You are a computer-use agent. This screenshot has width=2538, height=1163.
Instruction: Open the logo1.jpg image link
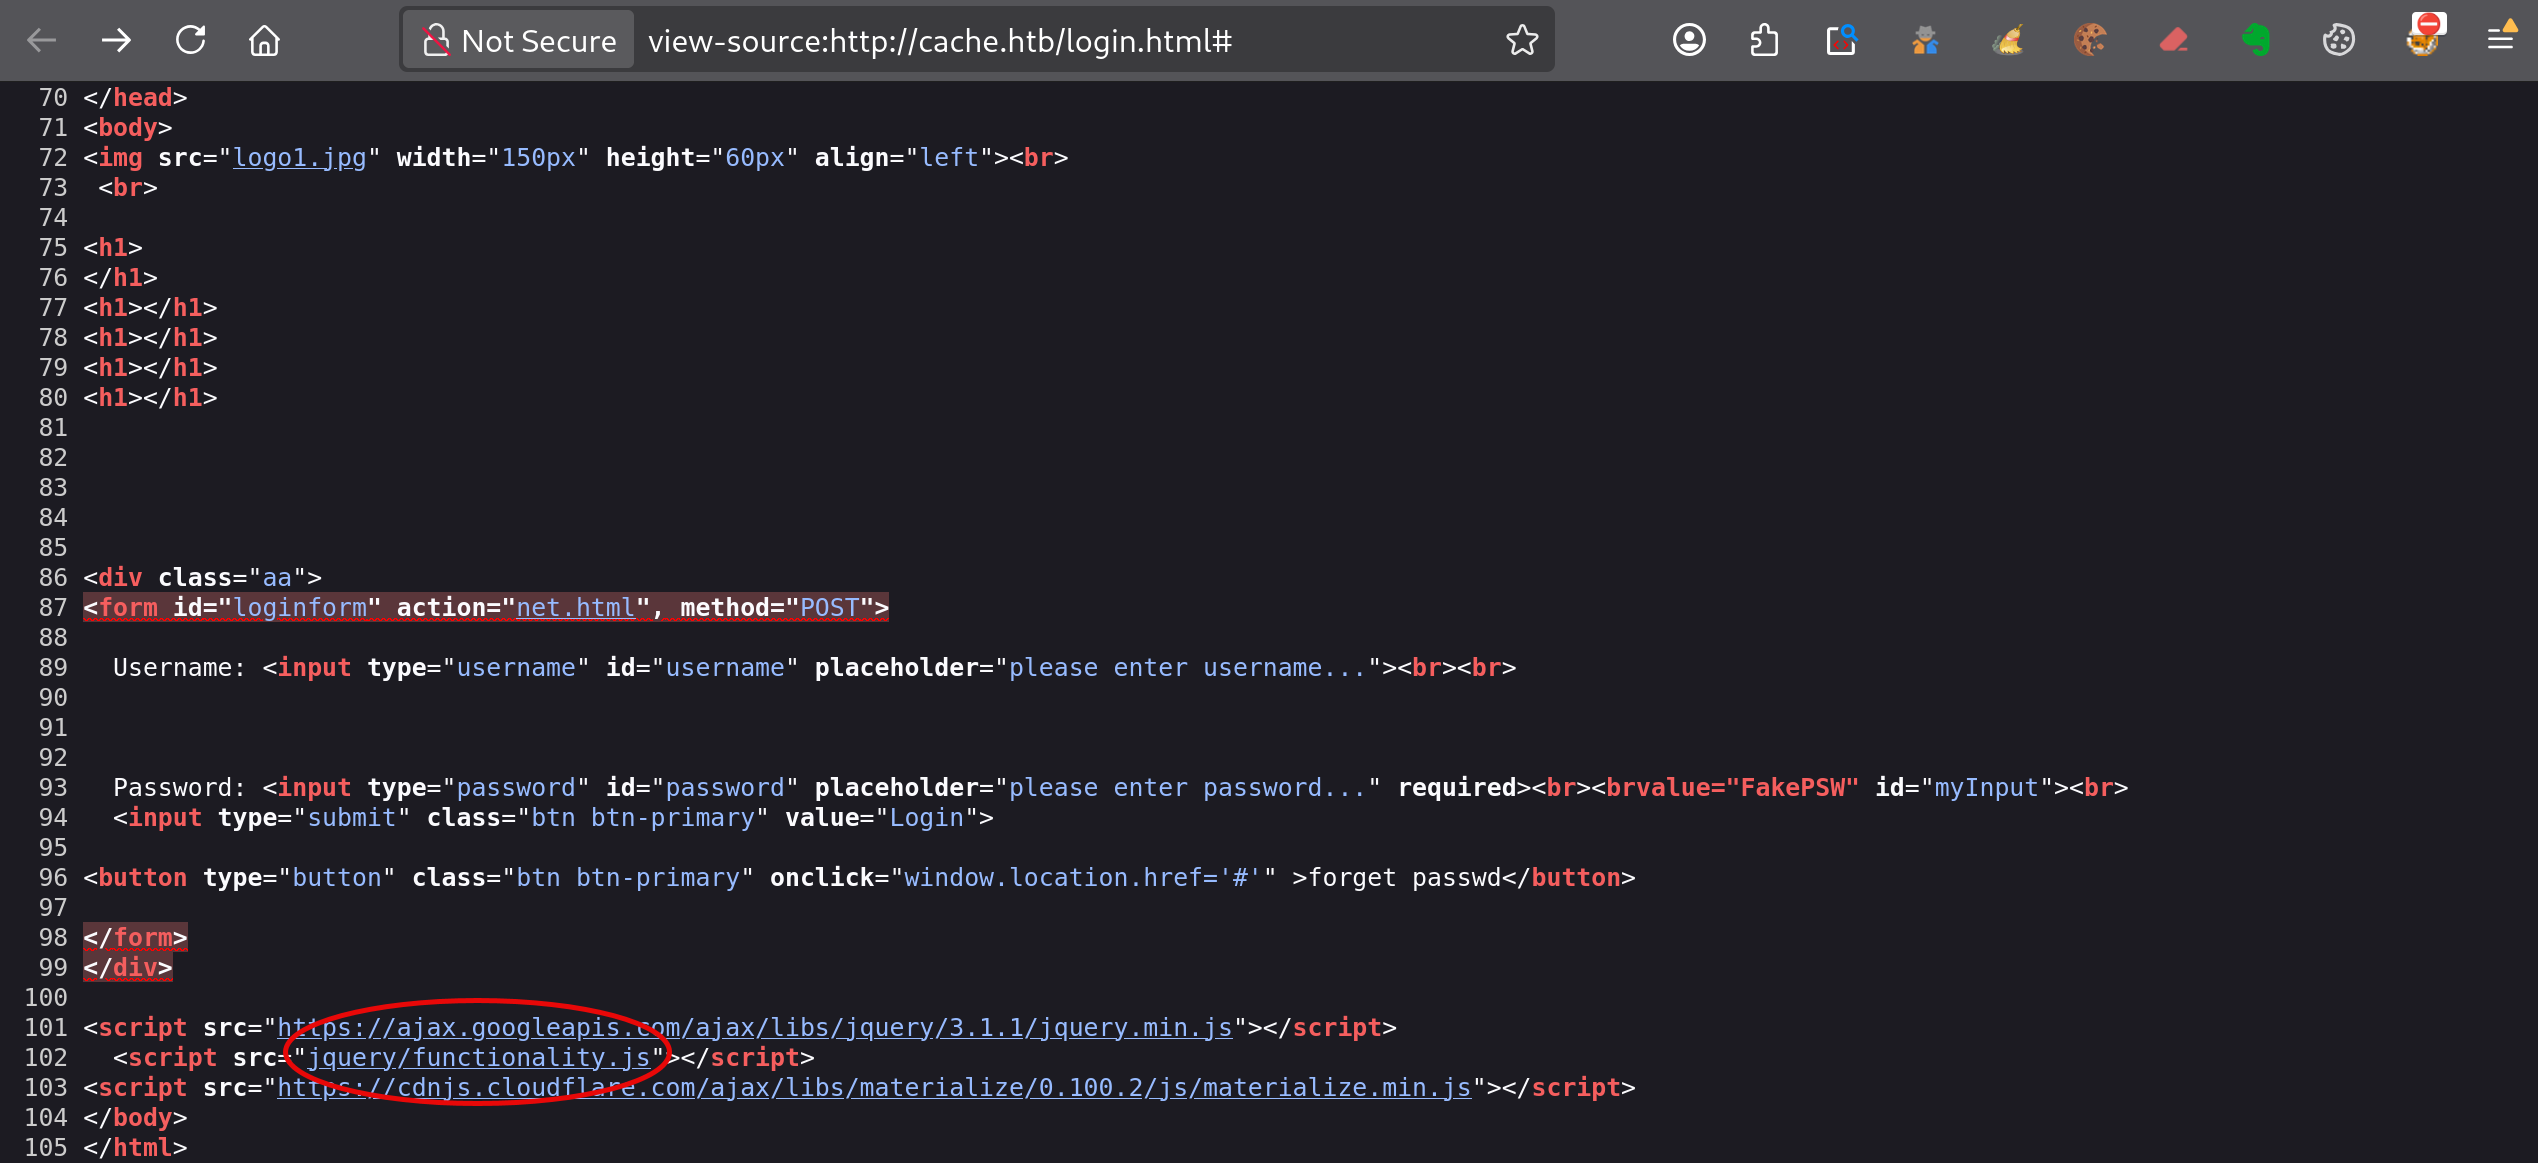tap(300, 158)
